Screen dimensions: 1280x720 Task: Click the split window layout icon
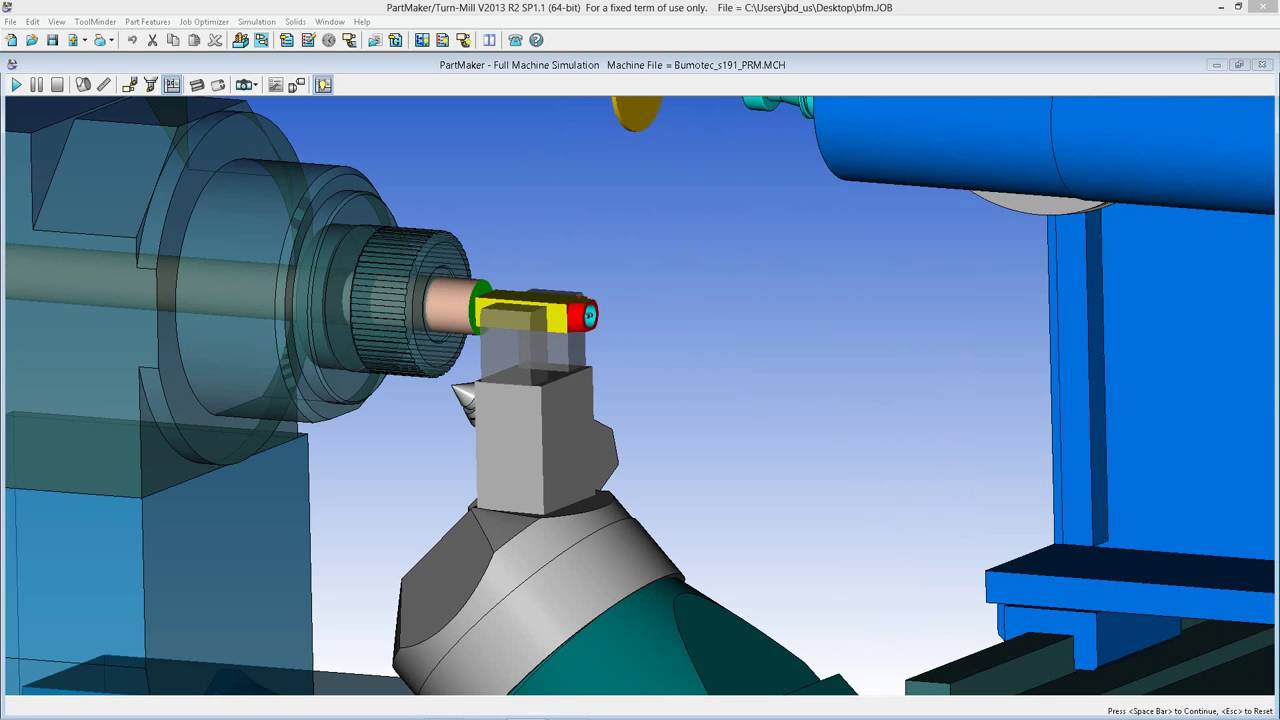489,40
